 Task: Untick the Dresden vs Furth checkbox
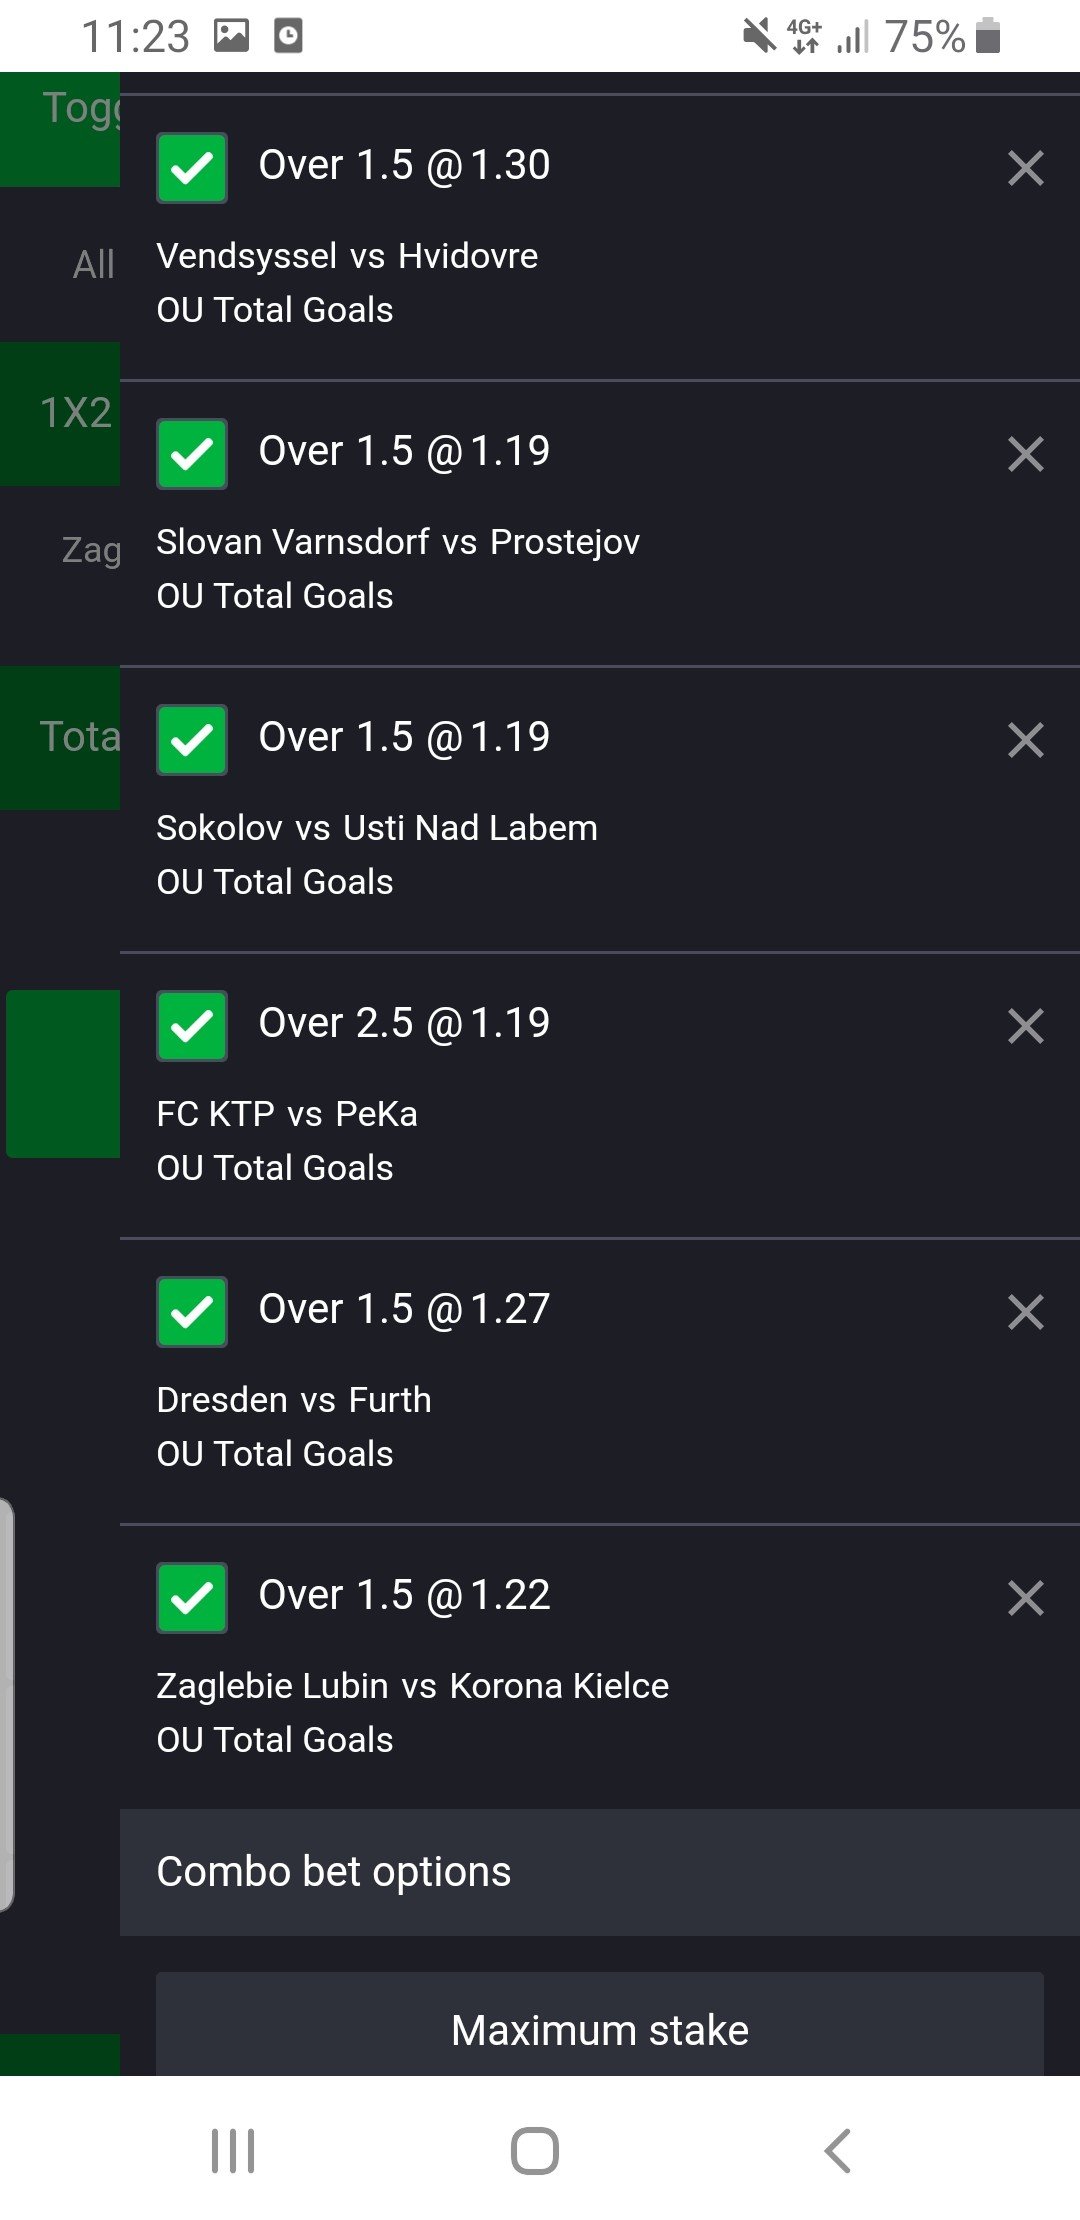click(192, 1312)
